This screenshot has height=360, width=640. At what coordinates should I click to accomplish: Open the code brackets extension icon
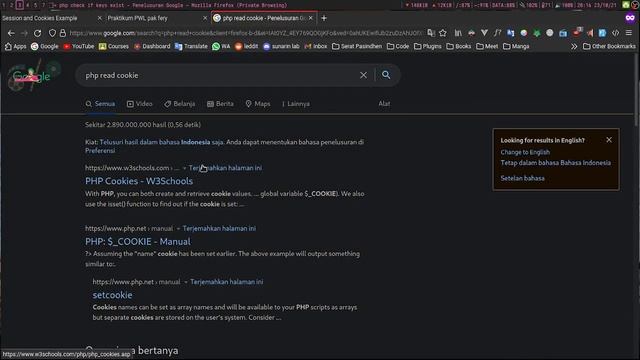616,33
